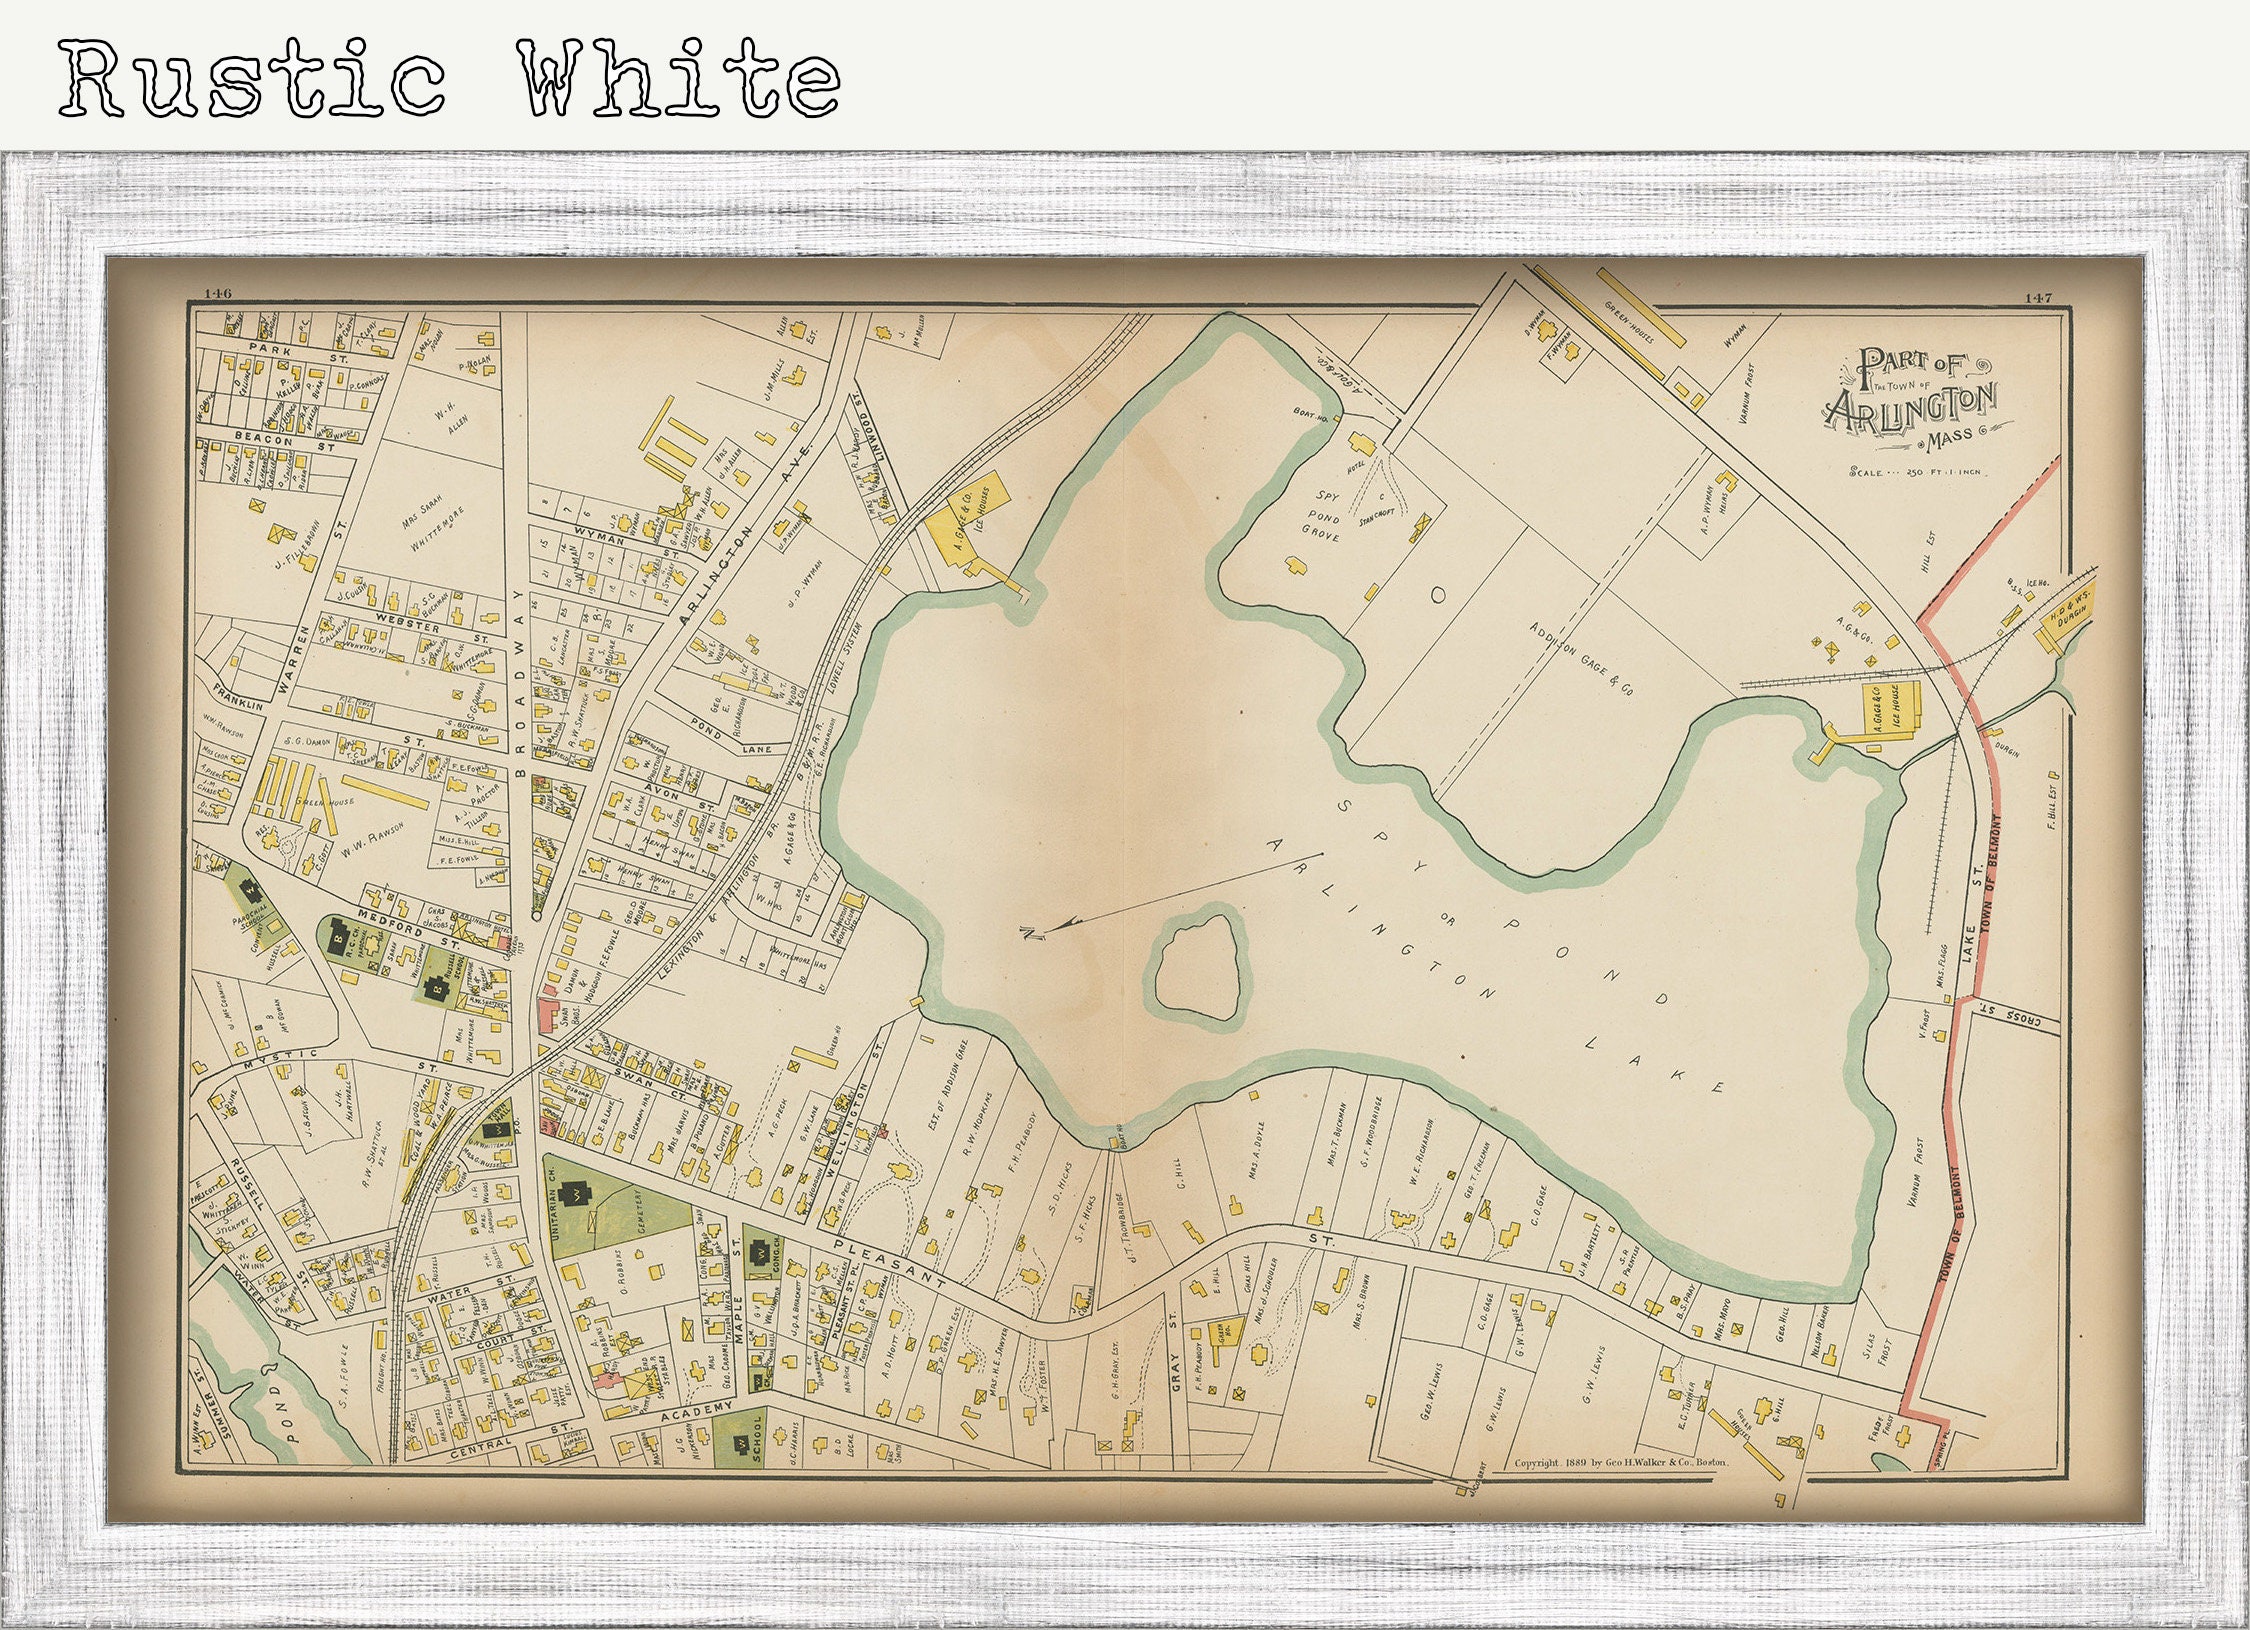Click the 'PARK ST.' street label
Viewport: 2250px width, 1630px height.
point(298,352)
